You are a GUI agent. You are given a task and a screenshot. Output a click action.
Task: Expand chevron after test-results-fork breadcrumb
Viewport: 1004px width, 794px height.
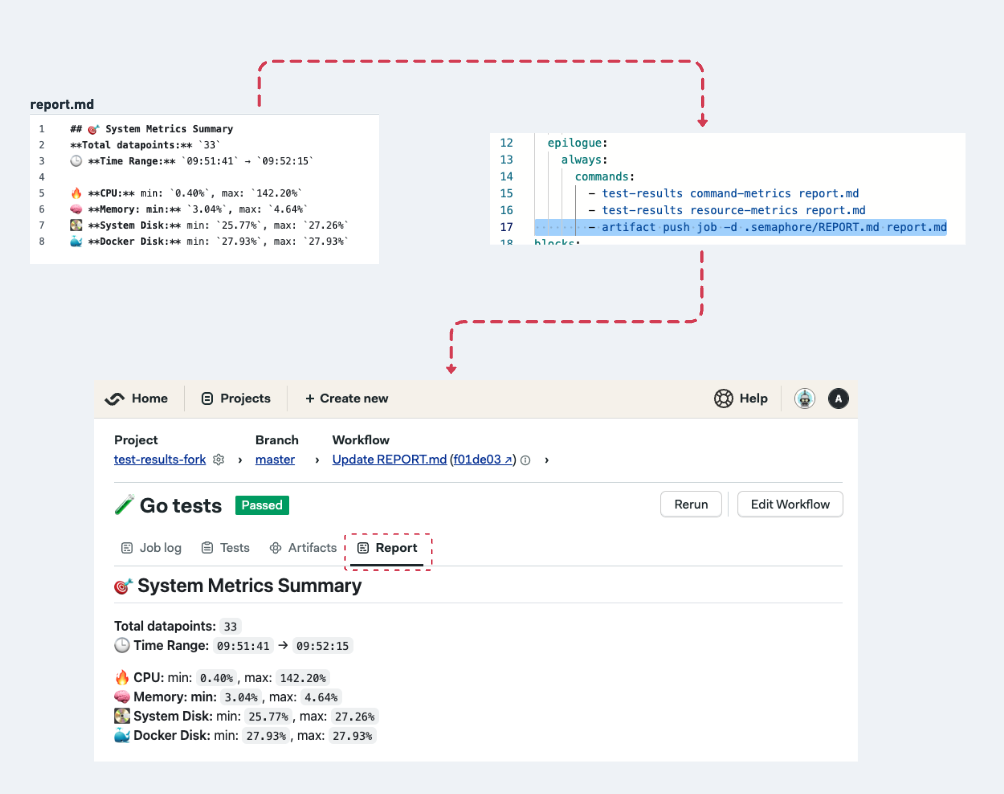pyautogui.click(x=240, y=460)
